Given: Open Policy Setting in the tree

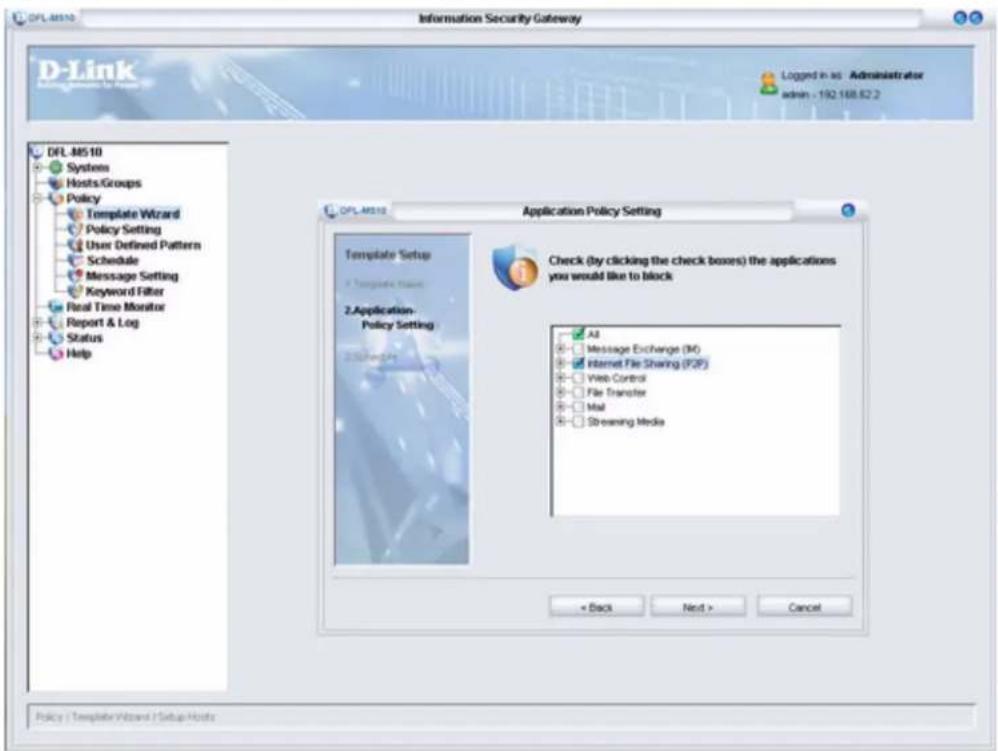Looking at the screenshot, I should coord(123,229).
